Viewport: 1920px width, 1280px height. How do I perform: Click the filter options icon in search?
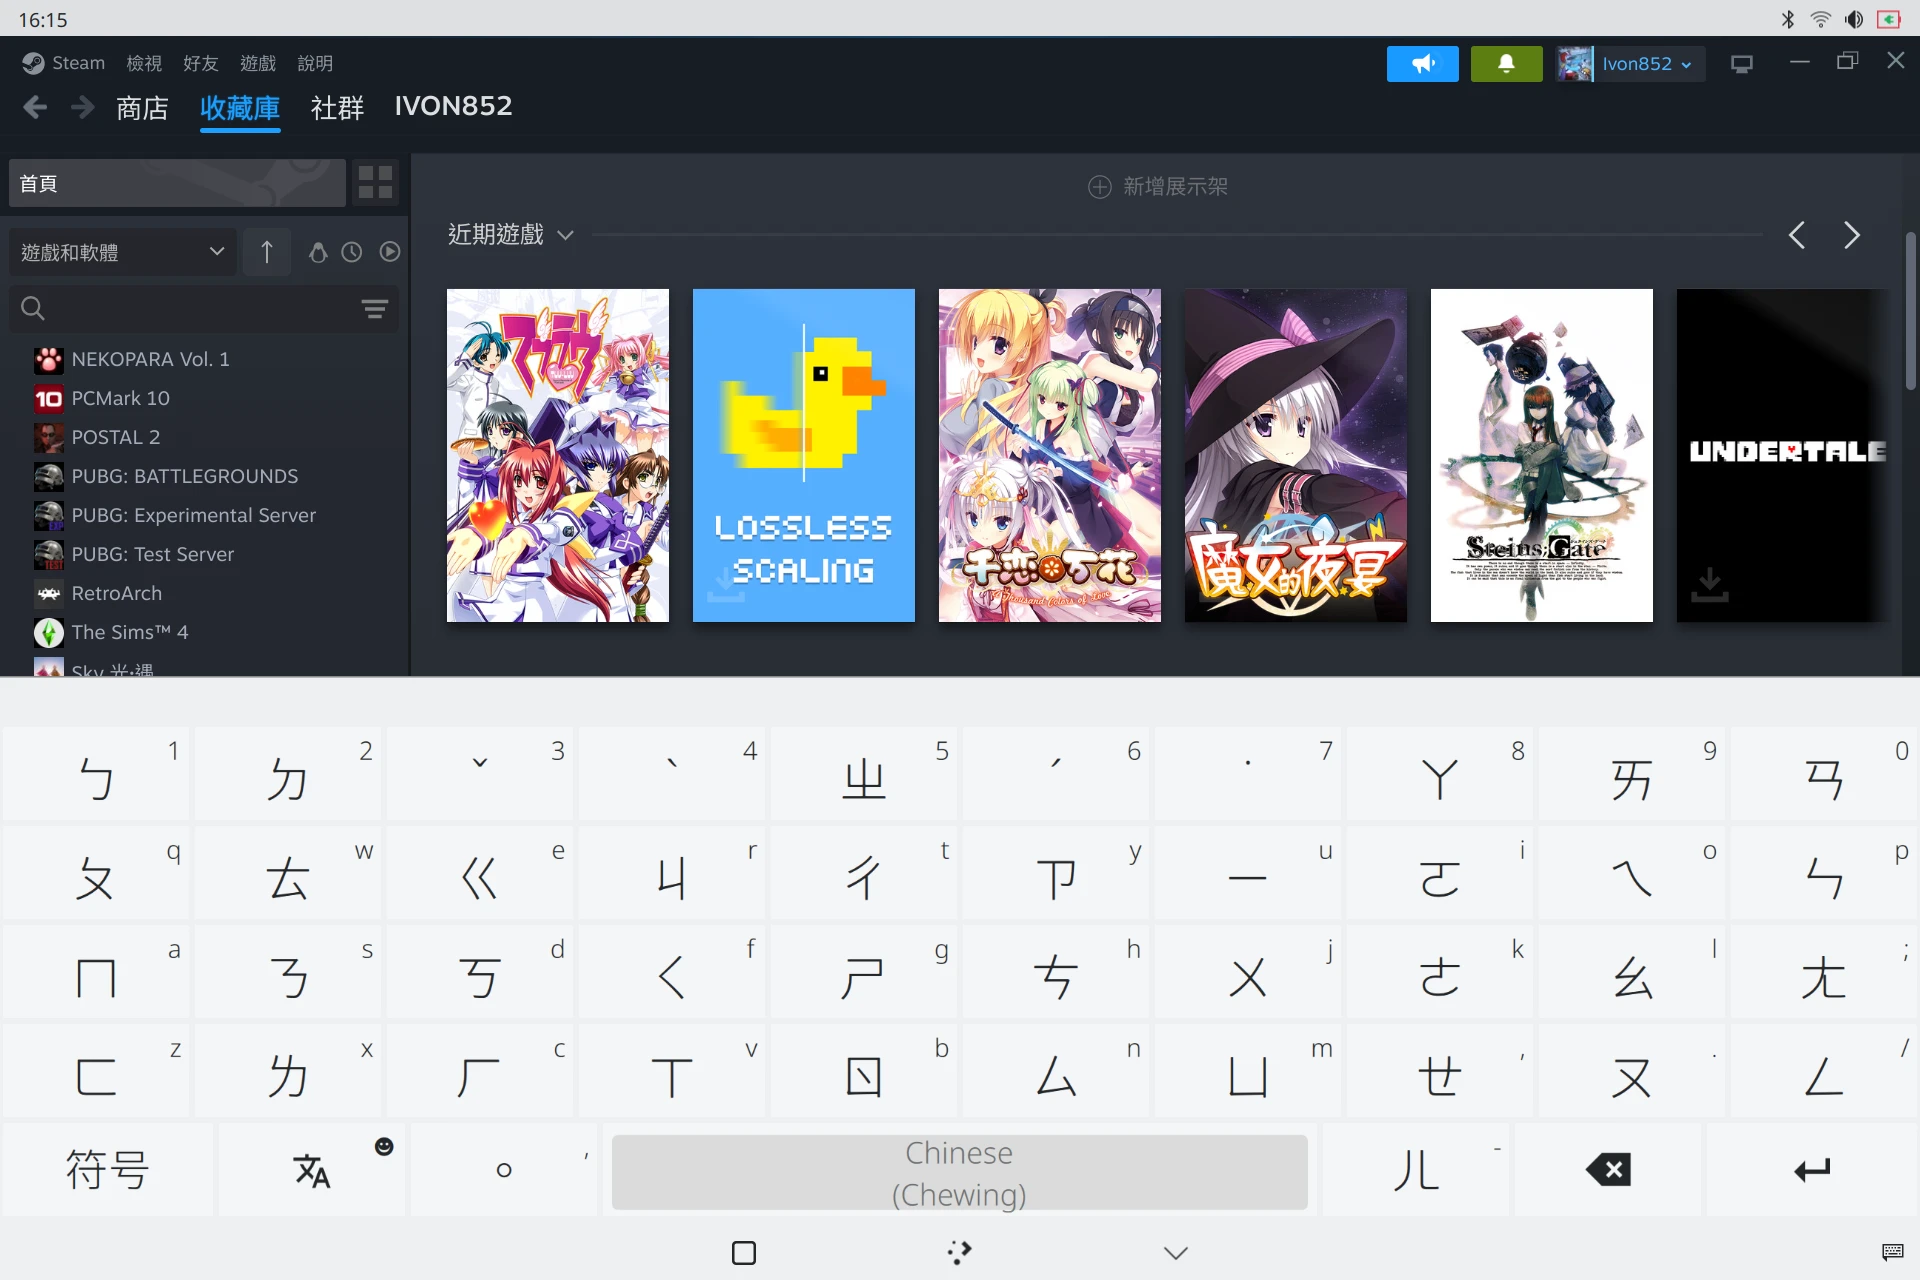click(374, 309)
